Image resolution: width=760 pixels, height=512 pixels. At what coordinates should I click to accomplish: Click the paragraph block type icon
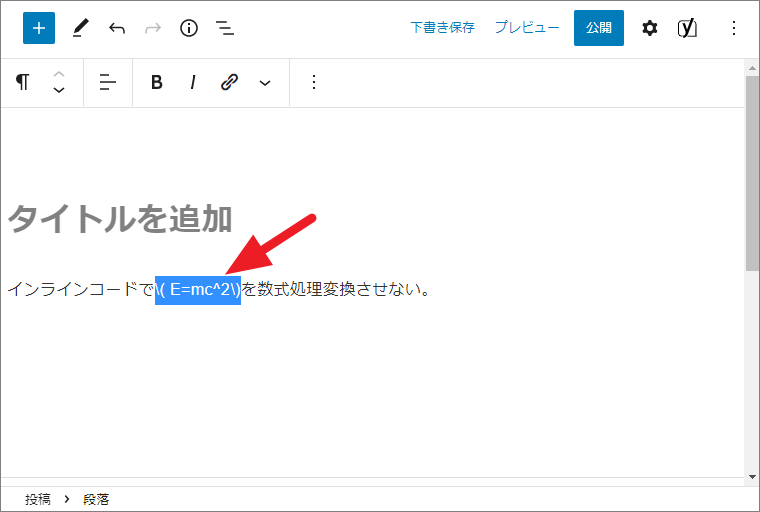[x=23, y=82]
